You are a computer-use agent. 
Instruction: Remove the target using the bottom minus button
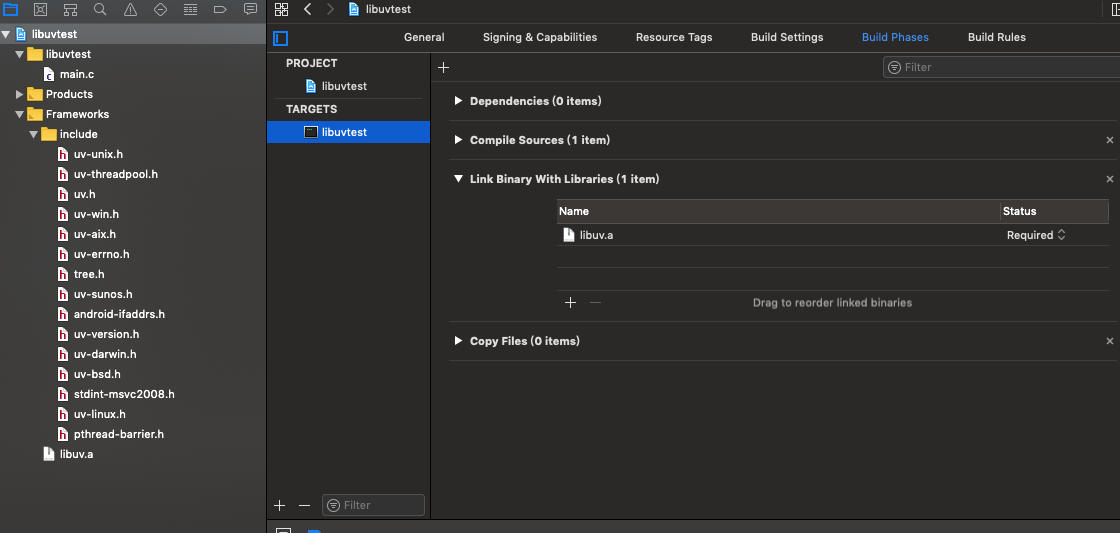[304, 505]
